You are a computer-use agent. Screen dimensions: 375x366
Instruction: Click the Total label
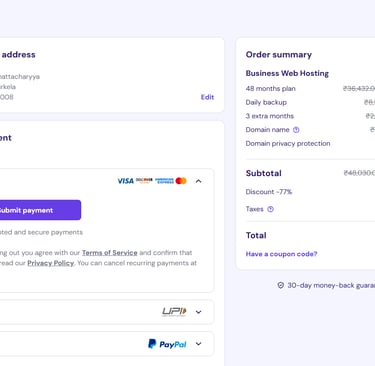point(256,235)
